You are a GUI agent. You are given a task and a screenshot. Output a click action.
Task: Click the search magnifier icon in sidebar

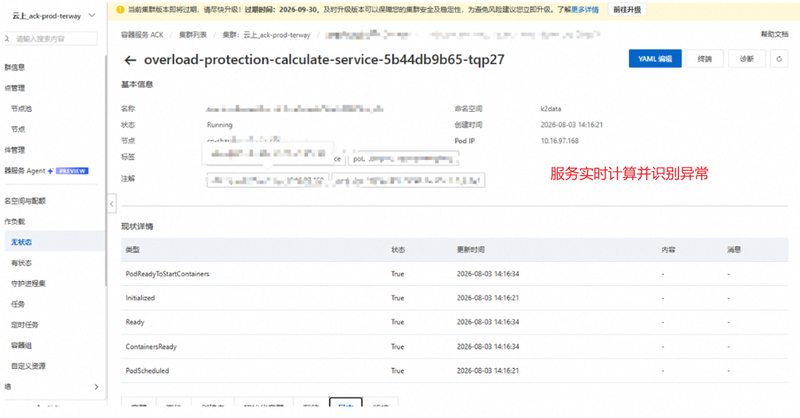[7, 39]
